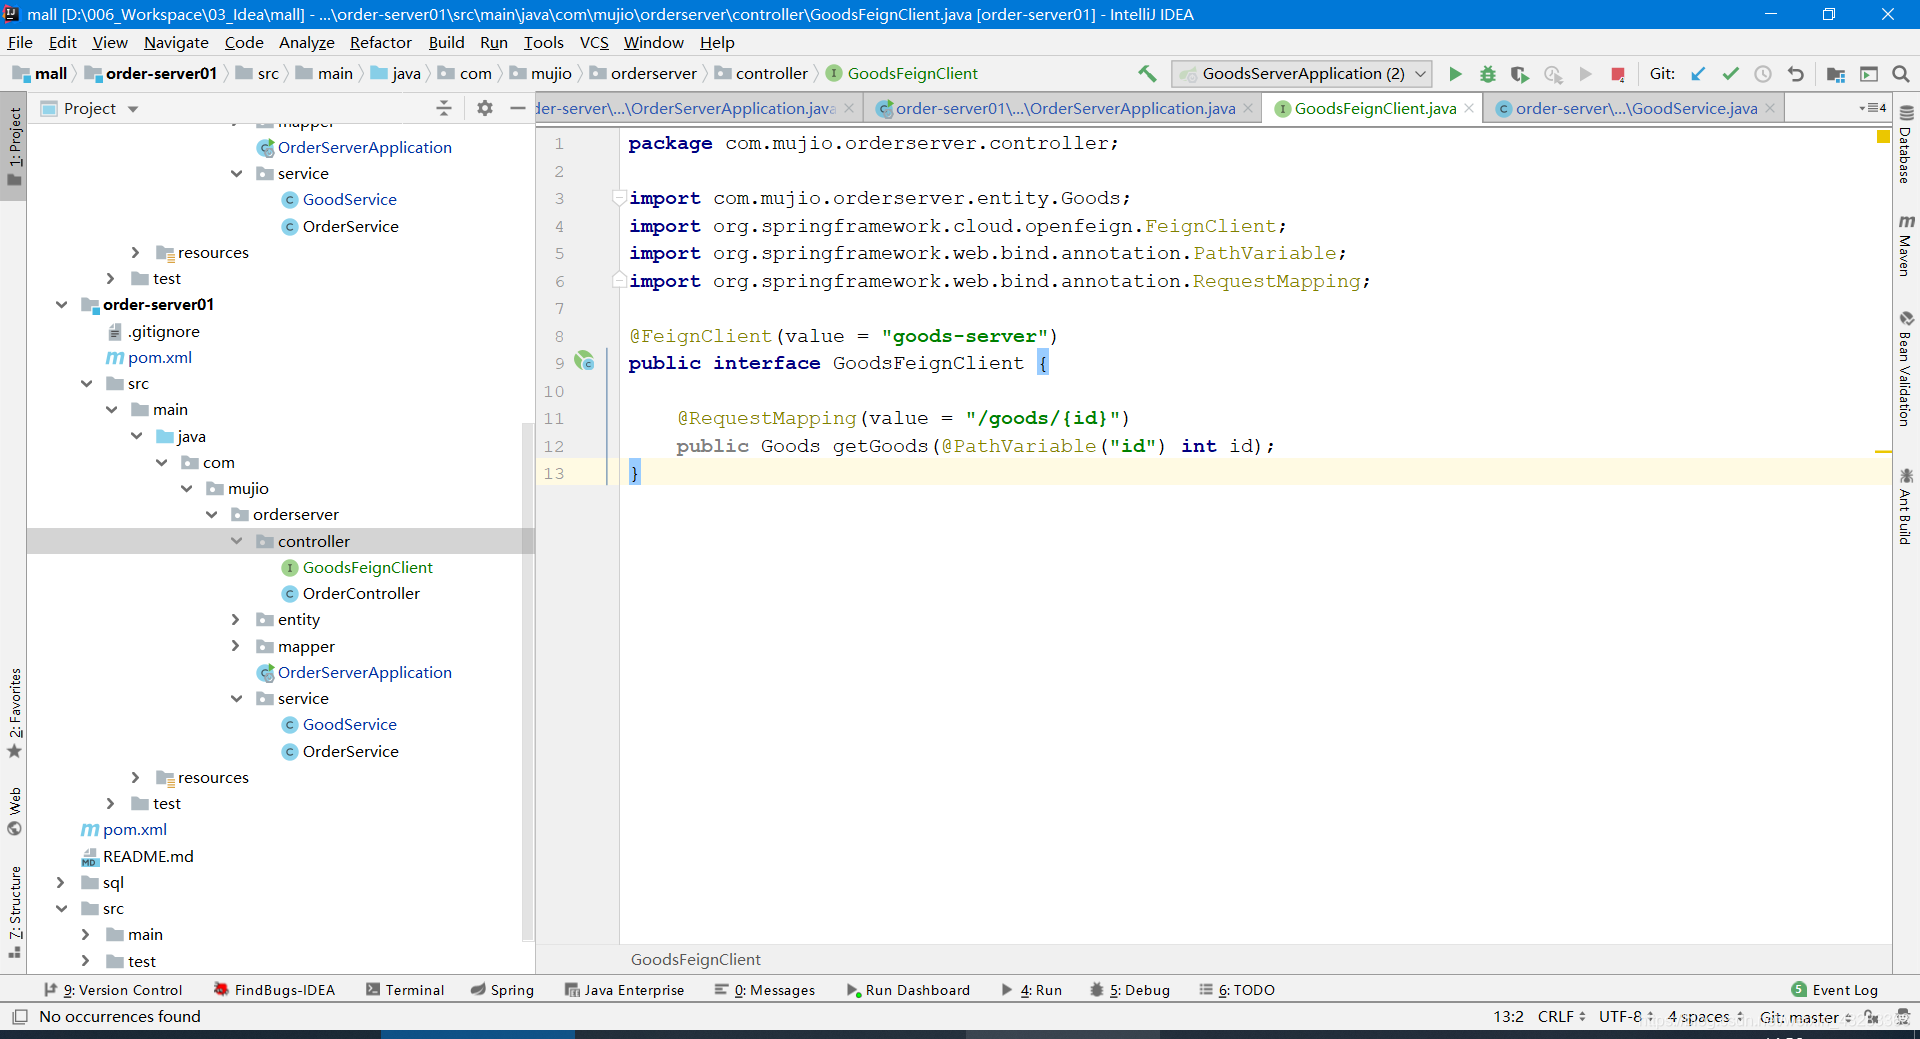Screen dimensions: 1920x1039
Task: Open FindBugs-IDEA tool window
Action: [x=274, y=990]
